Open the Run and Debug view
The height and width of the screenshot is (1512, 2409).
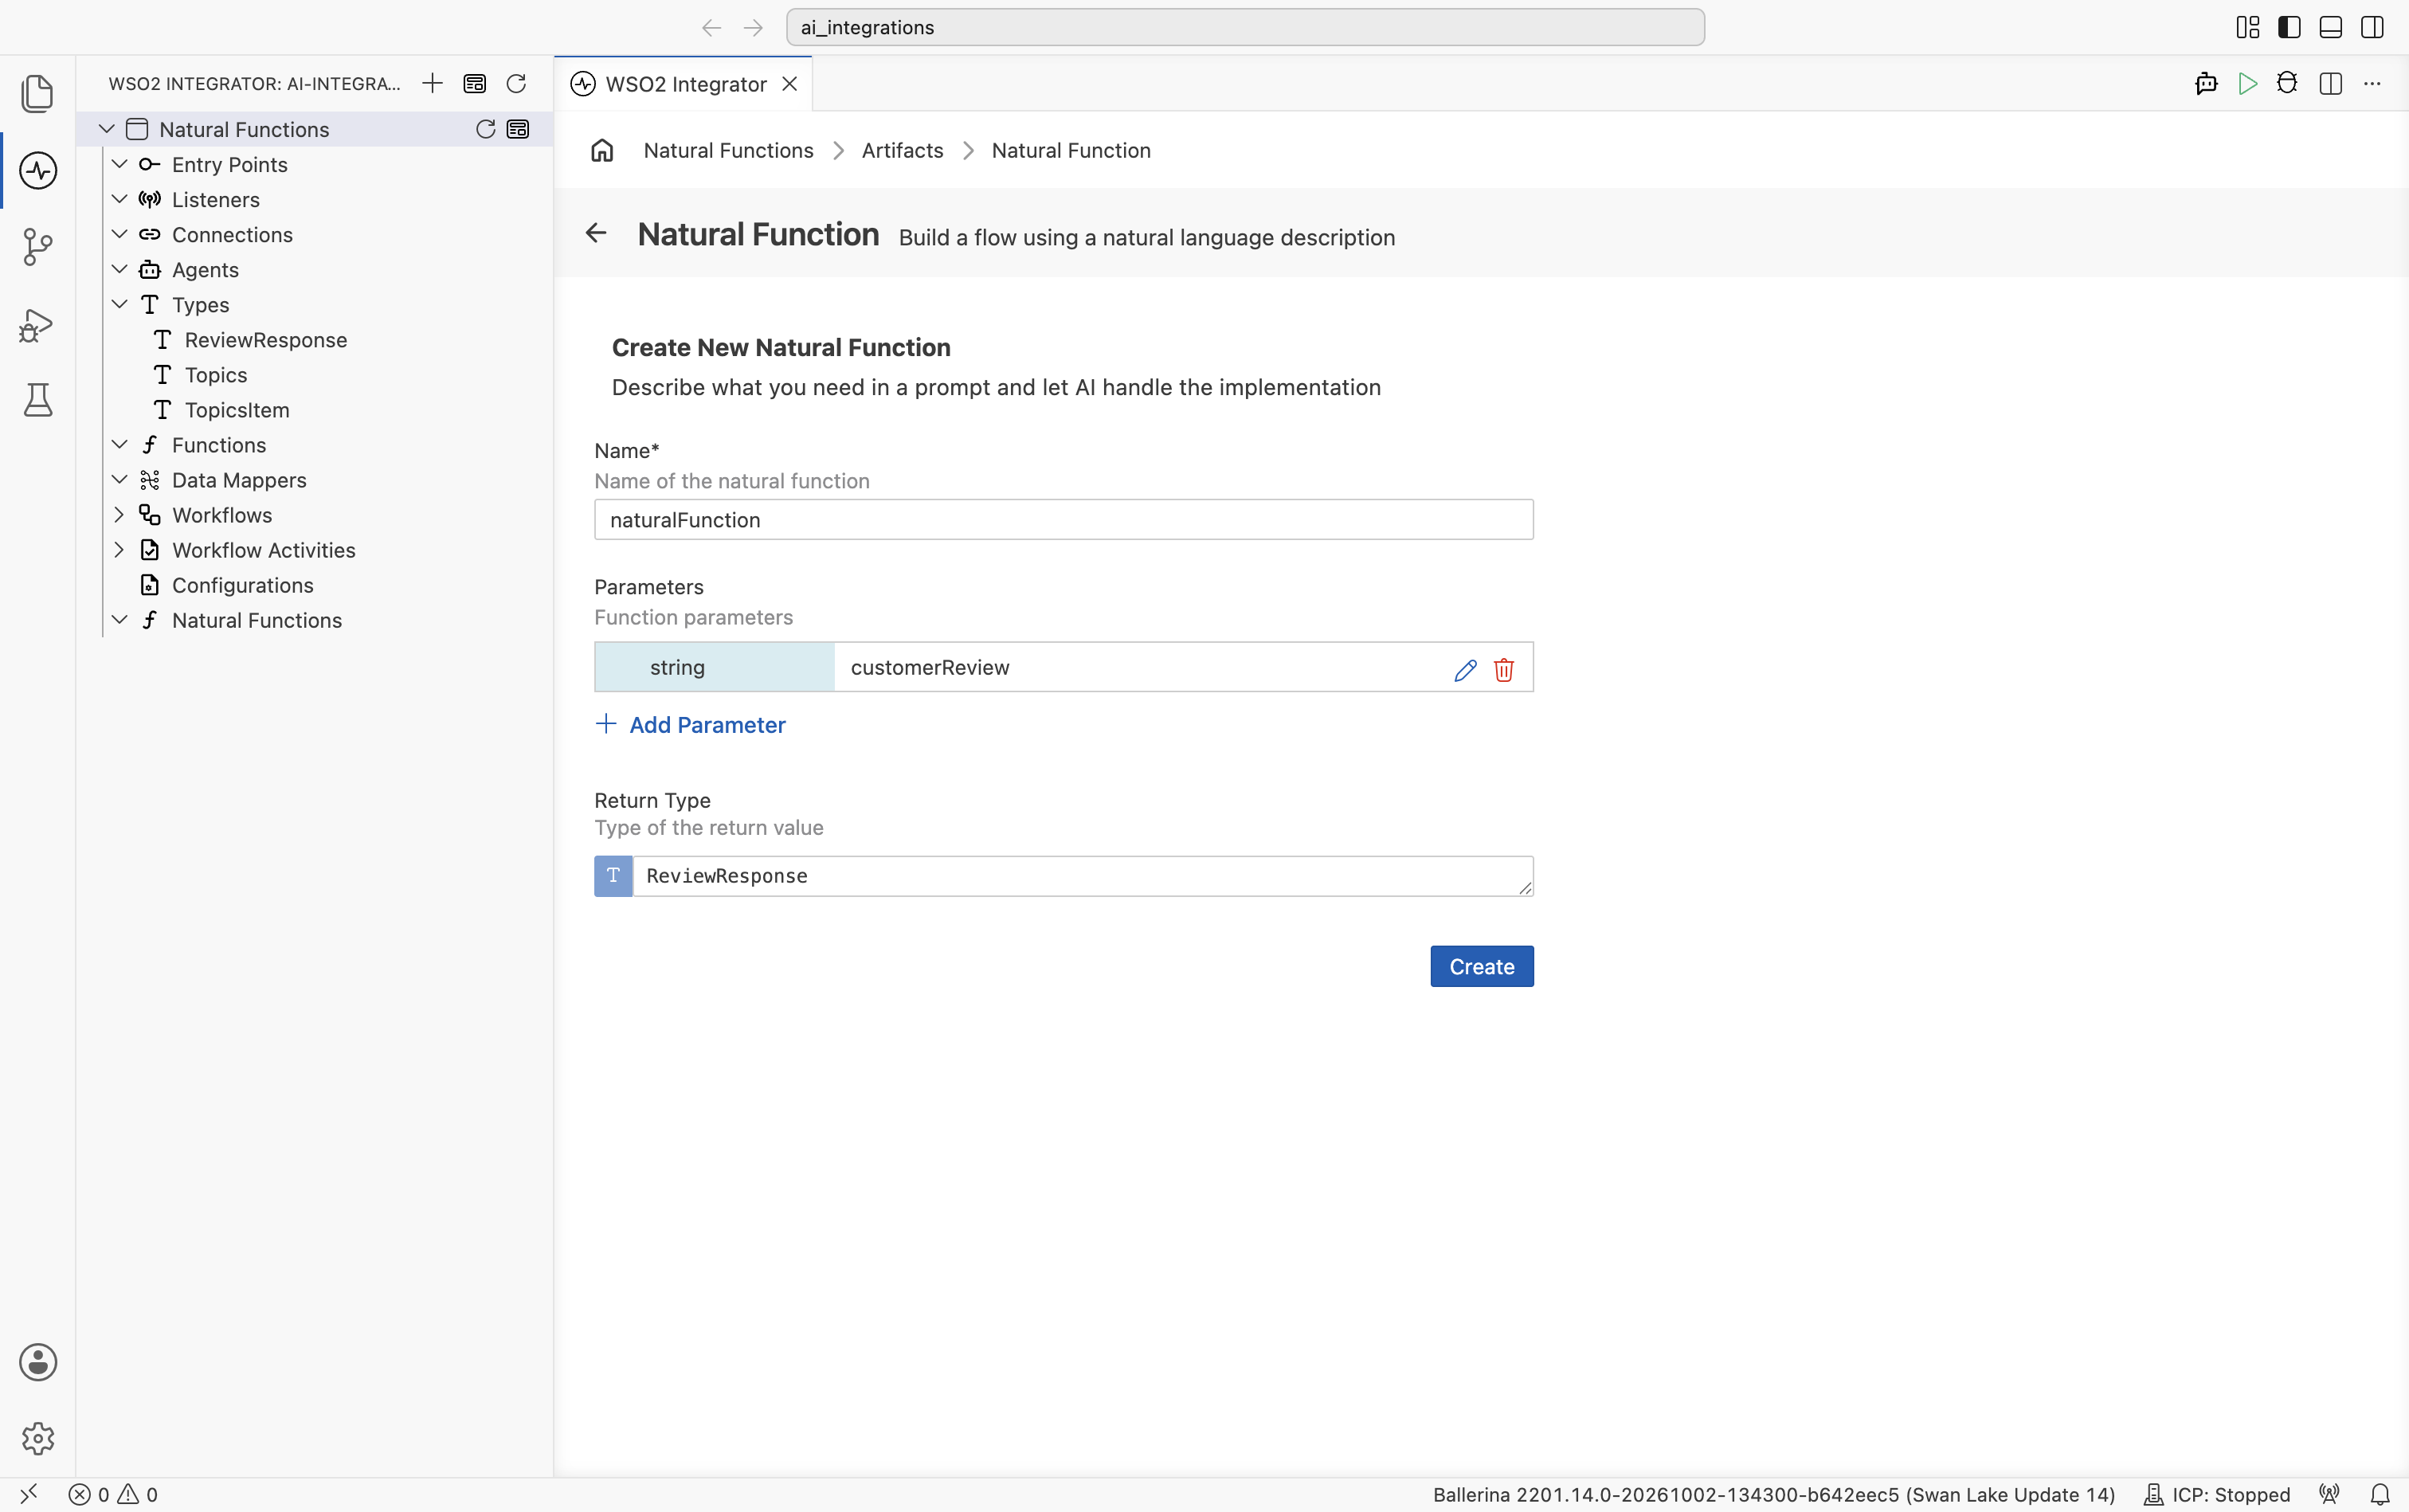click(x=38, y=325)
